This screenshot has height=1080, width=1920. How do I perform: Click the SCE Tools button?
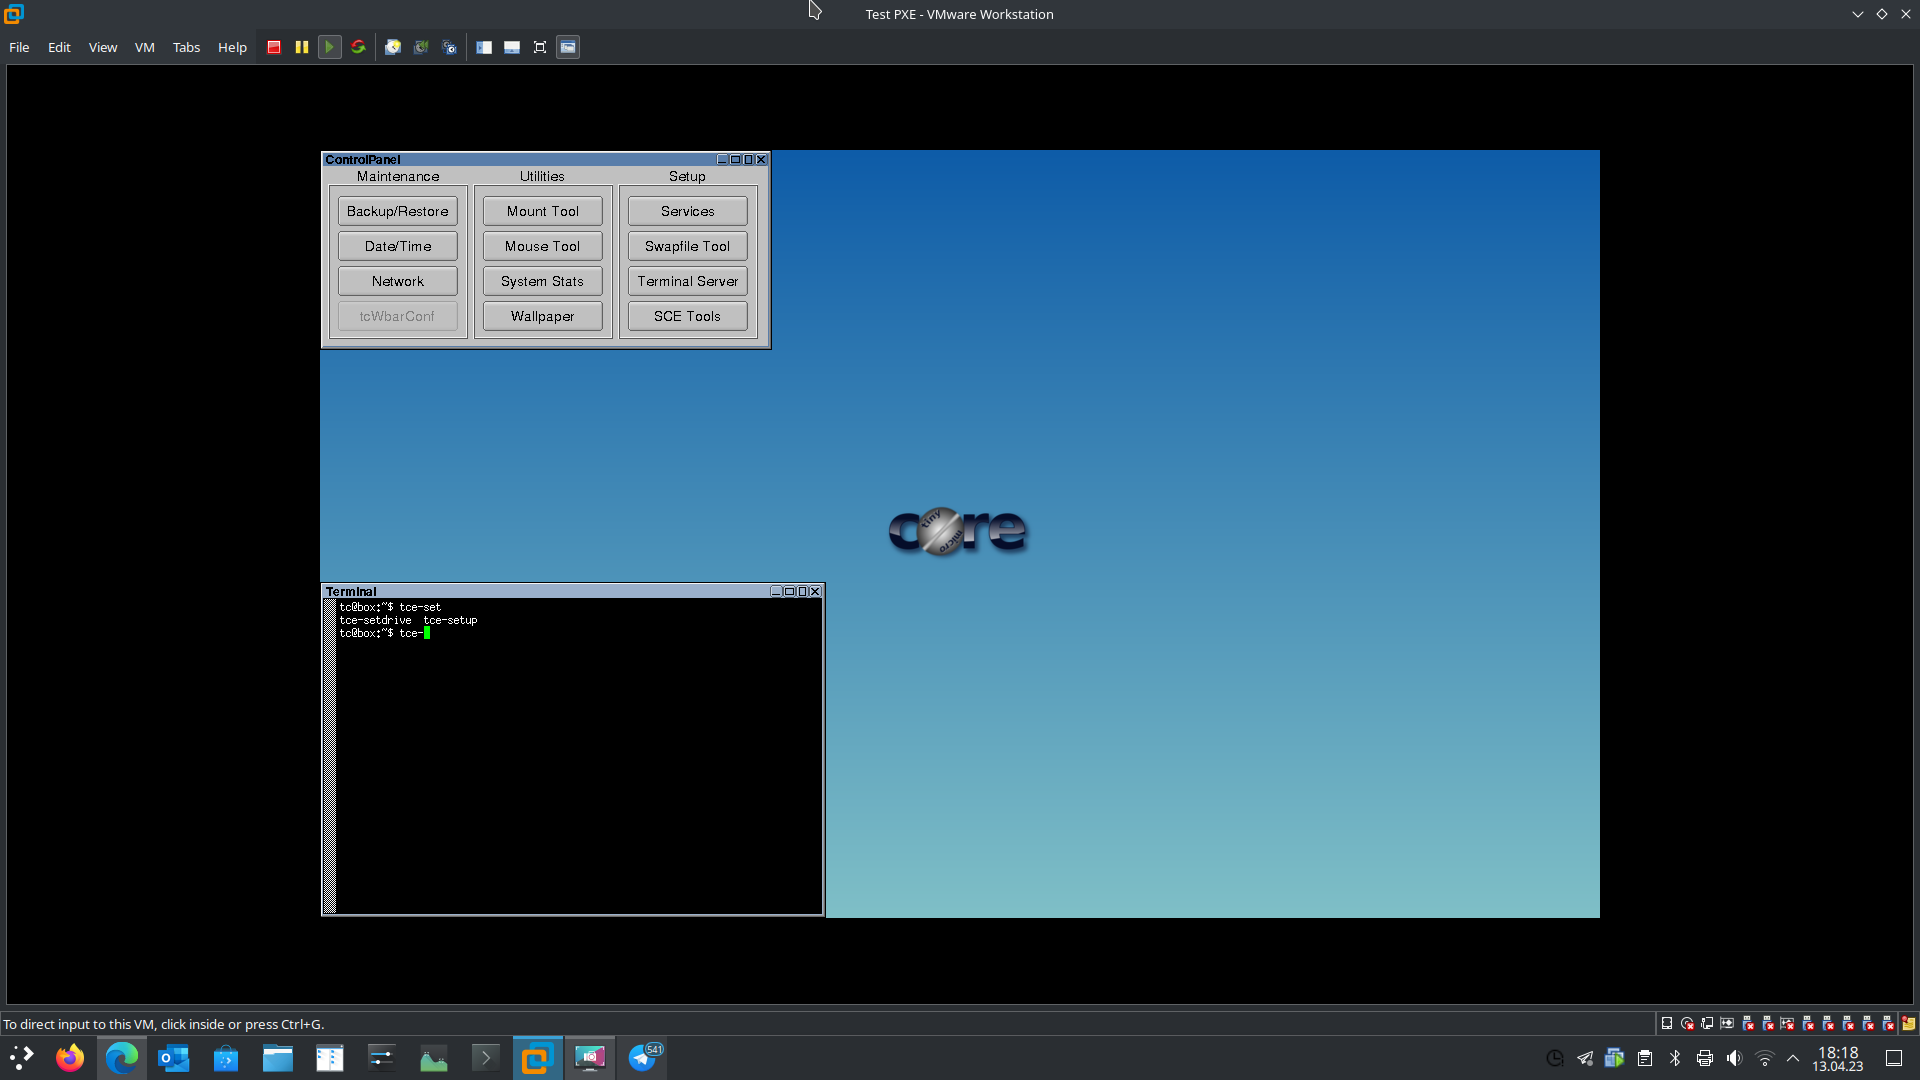point(687,316)
